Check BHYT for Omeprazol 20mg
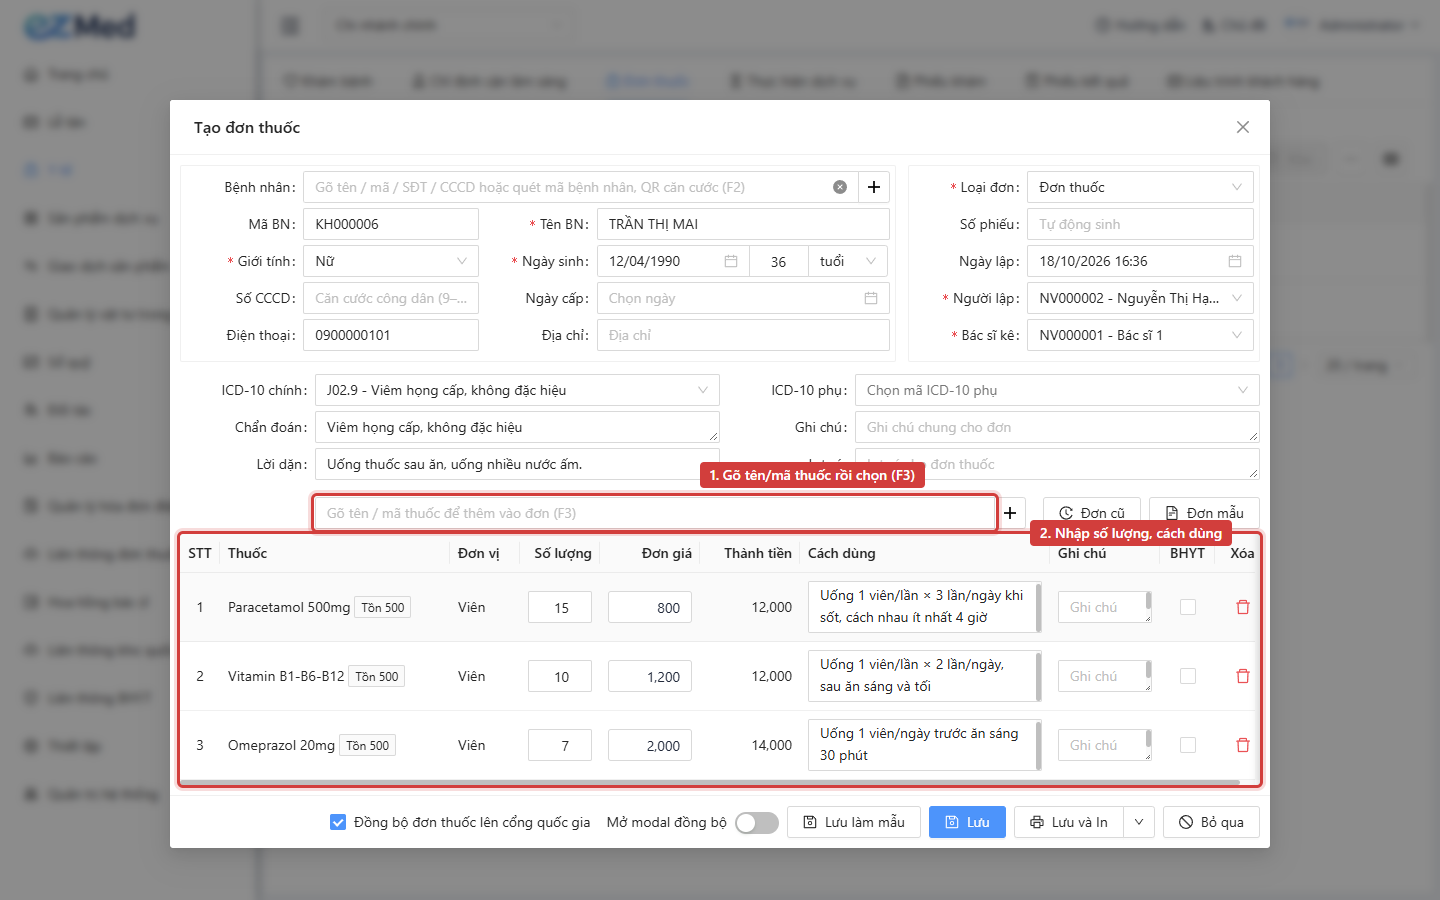This screenshot has width=1440, height=900. (1188, 745)
